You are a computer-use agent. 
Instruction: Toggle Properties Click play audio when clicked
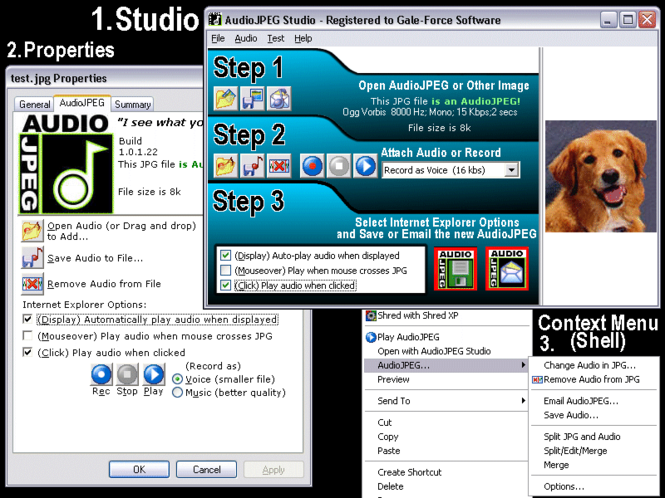(x=28, y=353)
